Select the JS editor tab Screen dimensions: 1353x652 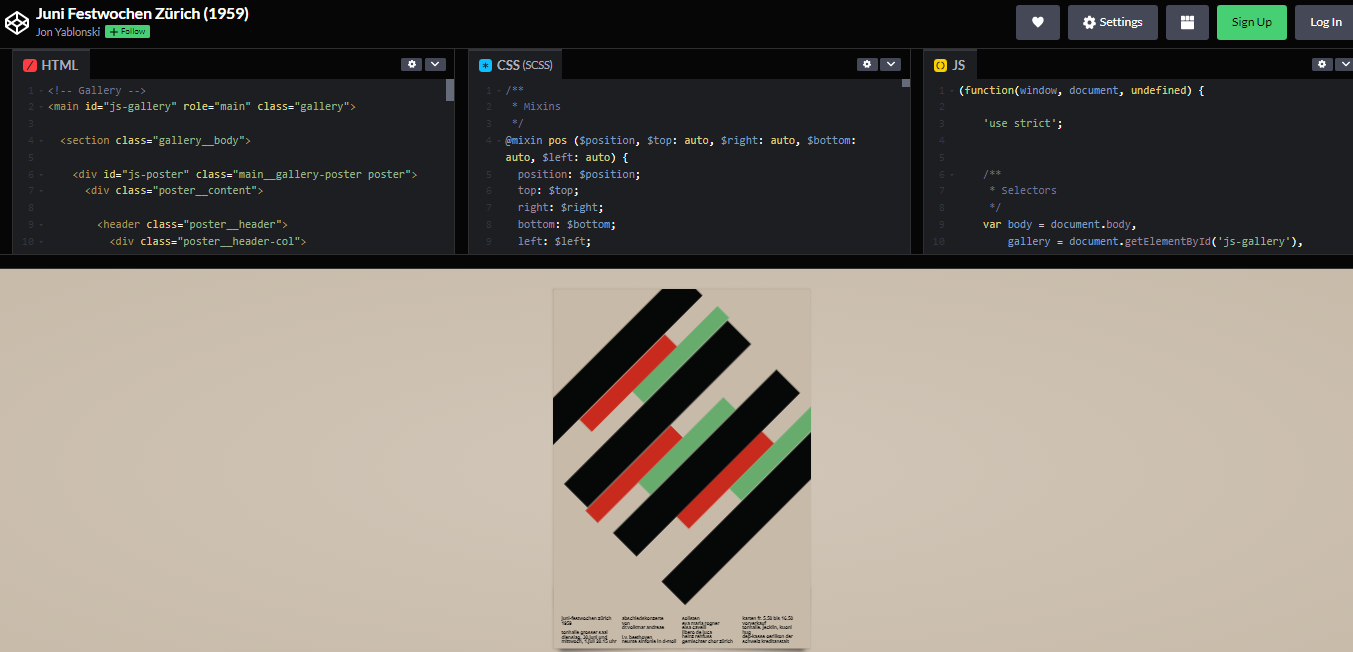point(949,65)
